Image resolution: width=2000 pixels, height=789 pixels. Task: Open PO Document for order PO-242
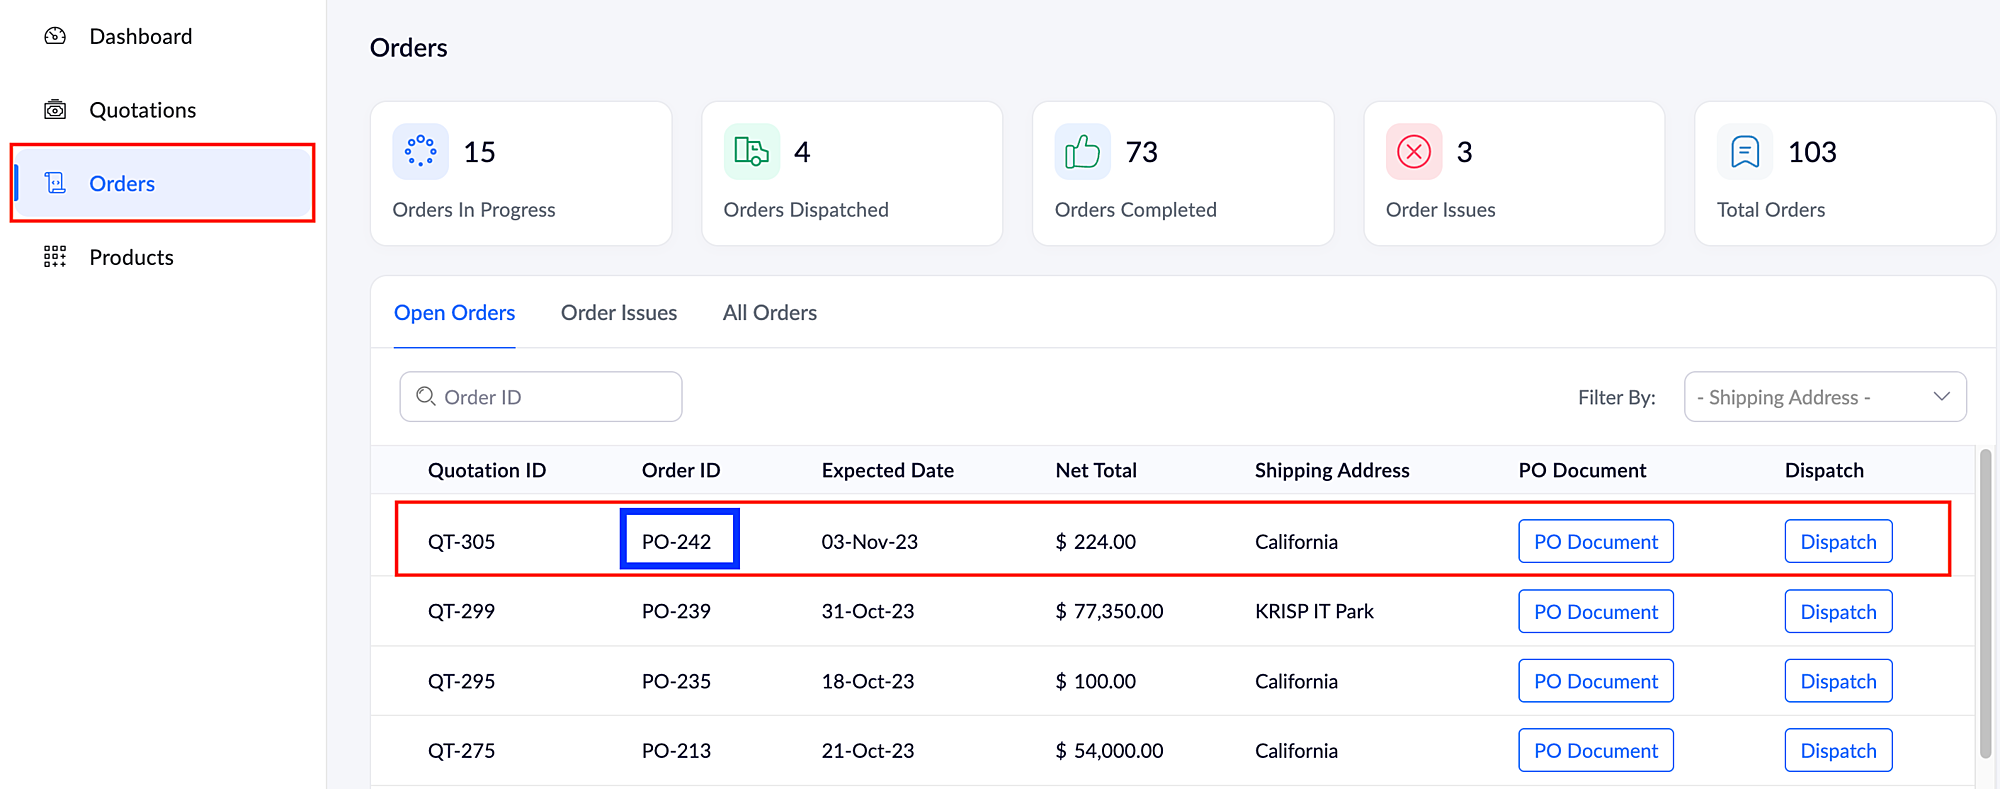pos(1595,541)
